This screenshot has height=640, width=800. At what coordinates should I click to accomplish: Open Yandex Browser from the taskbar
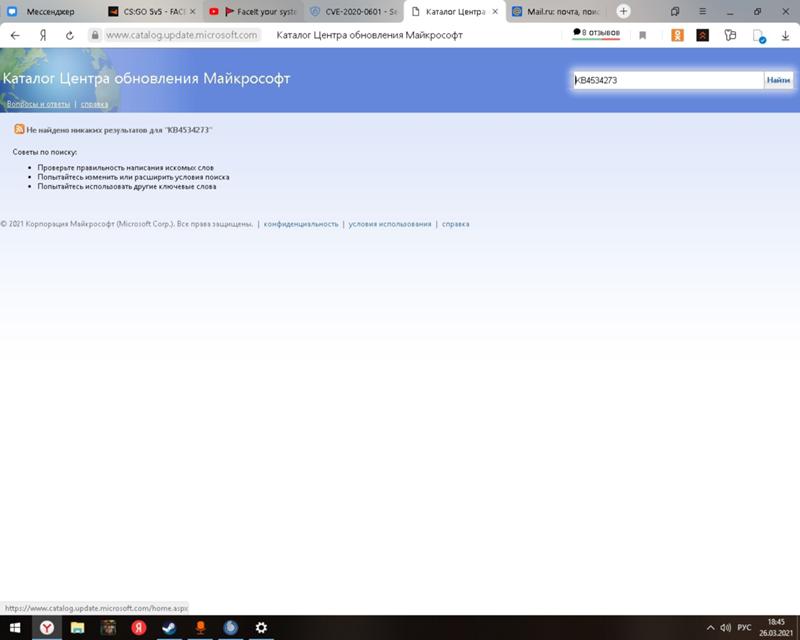tap(47, 628)
